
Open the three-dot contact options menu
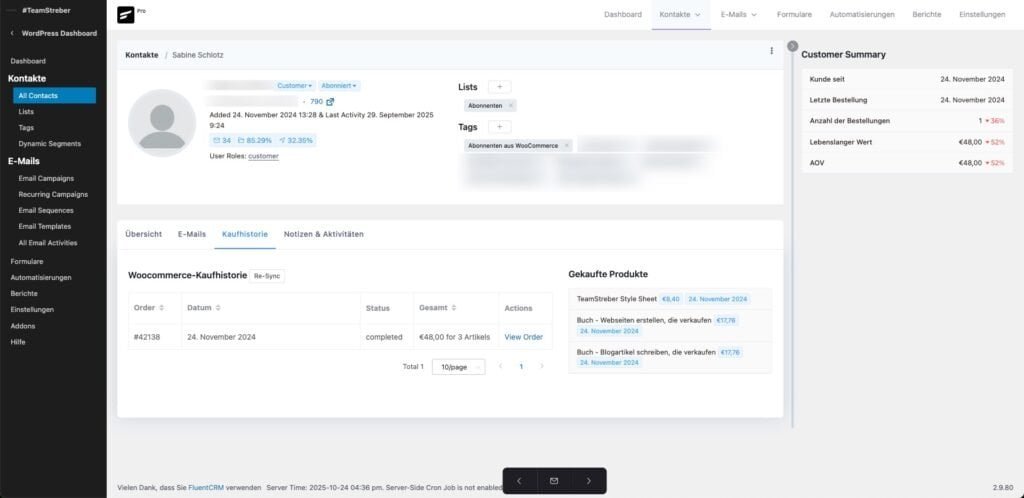[x=771, y=51]
